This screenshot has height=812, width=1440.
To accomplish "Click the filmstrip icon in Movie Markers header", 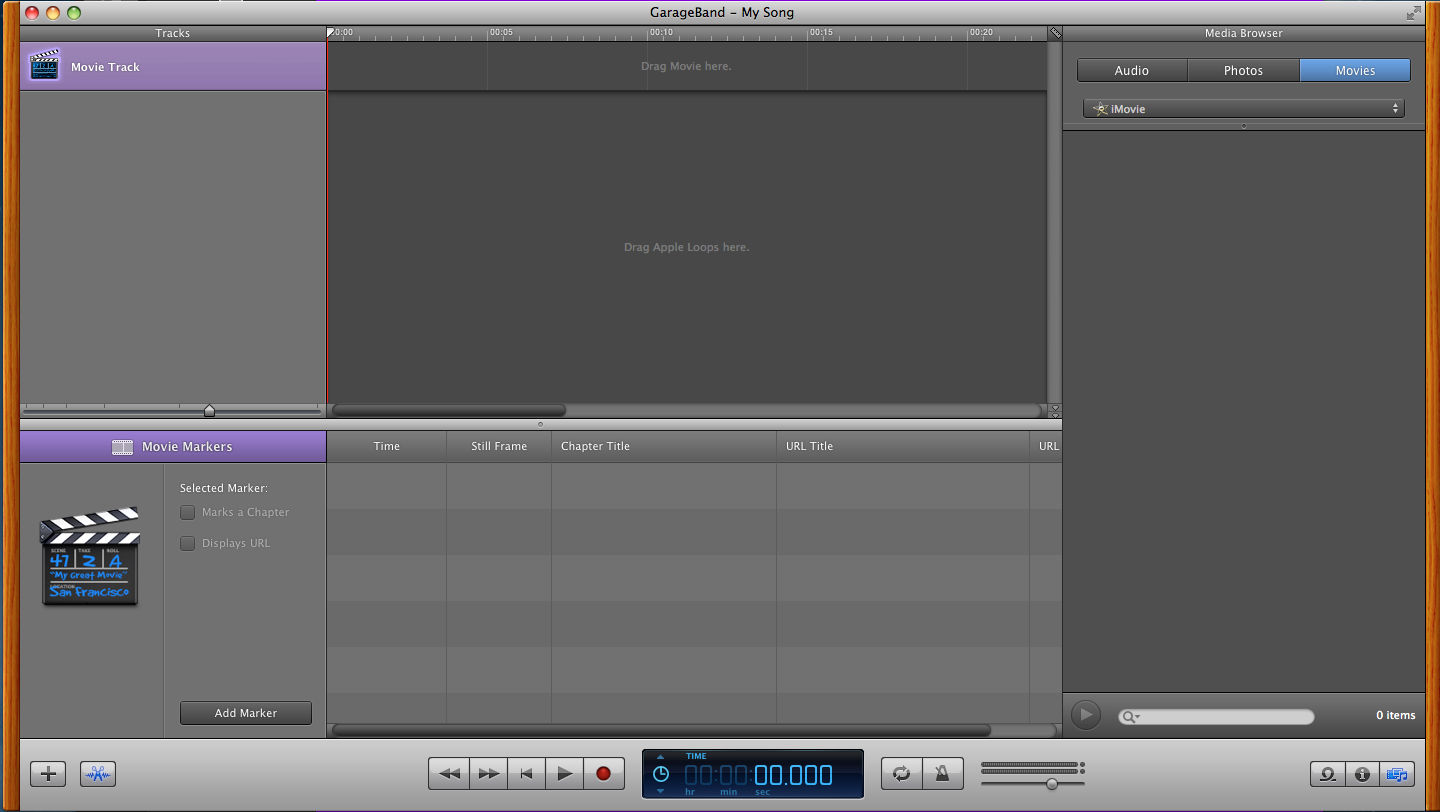I will click(122, 447).
